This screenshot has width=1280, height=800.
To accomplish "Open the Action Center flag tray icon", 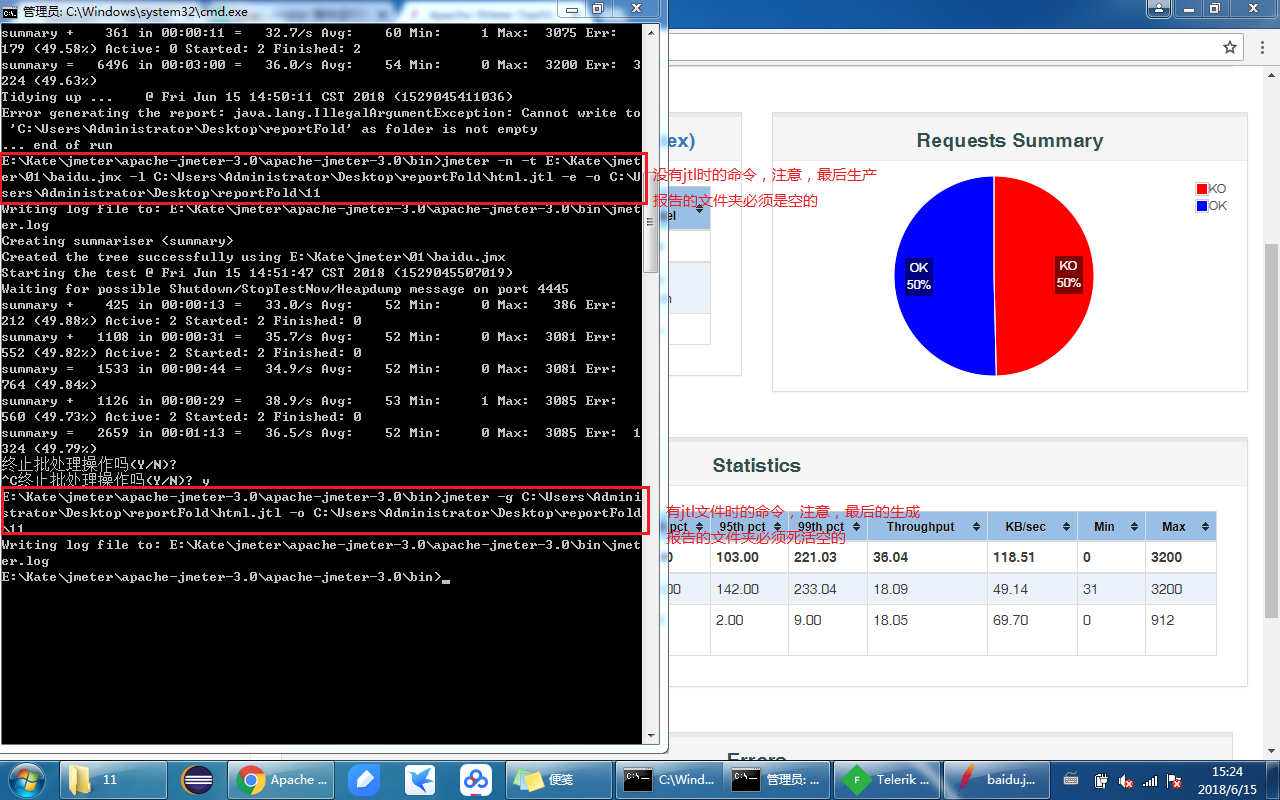I will [x=1175, y=780].
